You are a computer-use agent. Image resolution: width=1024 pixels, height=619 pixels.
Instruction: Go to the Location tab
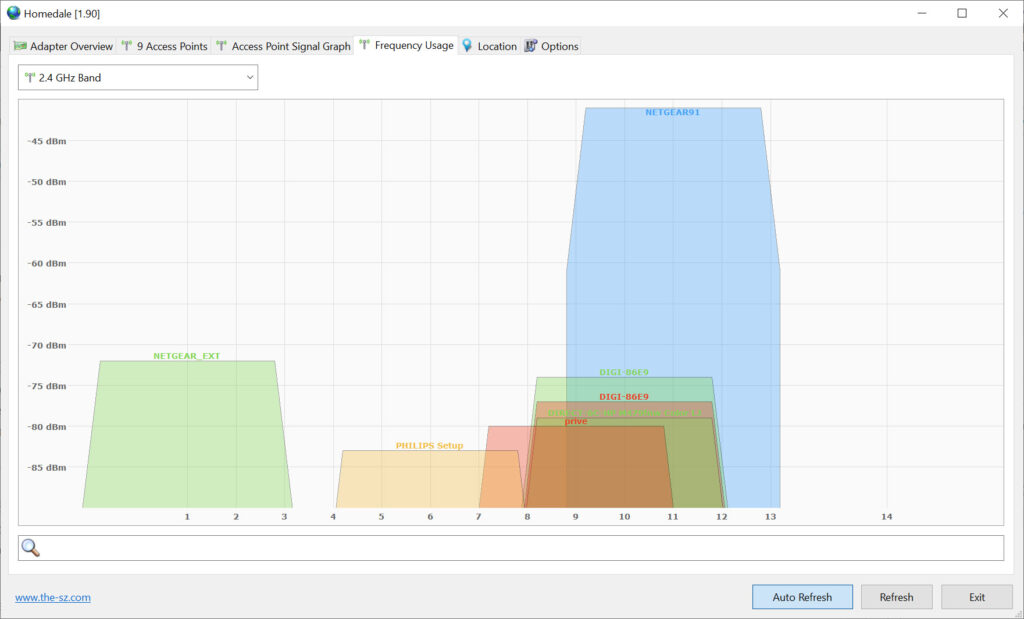coord(489,46)
